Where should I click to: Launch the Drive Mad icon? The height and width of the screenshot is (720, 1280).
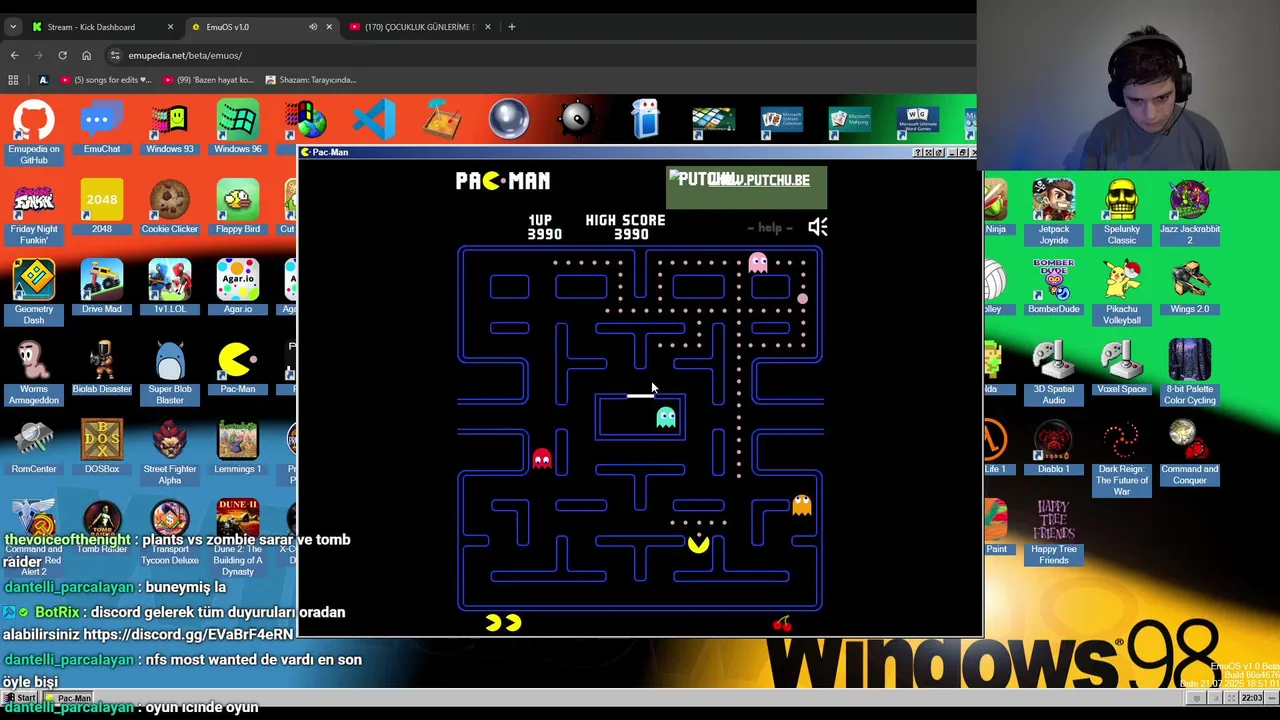click(x=102, y=288)
